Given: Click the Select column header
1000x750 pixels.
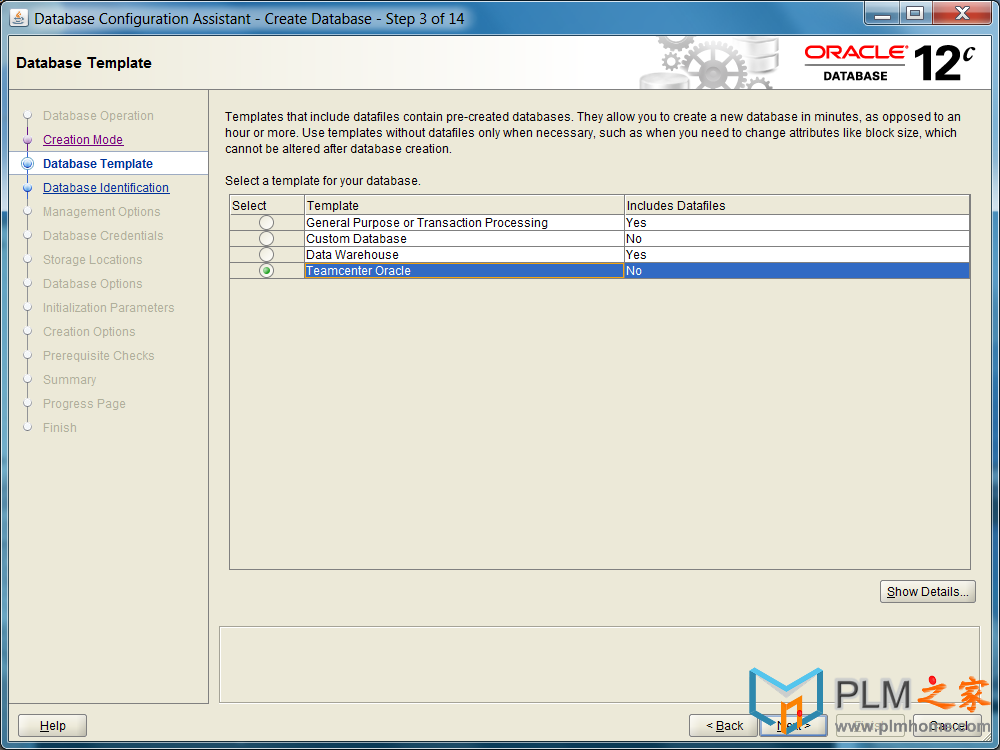Looking at the screenshot, I should tap(267, 205).
